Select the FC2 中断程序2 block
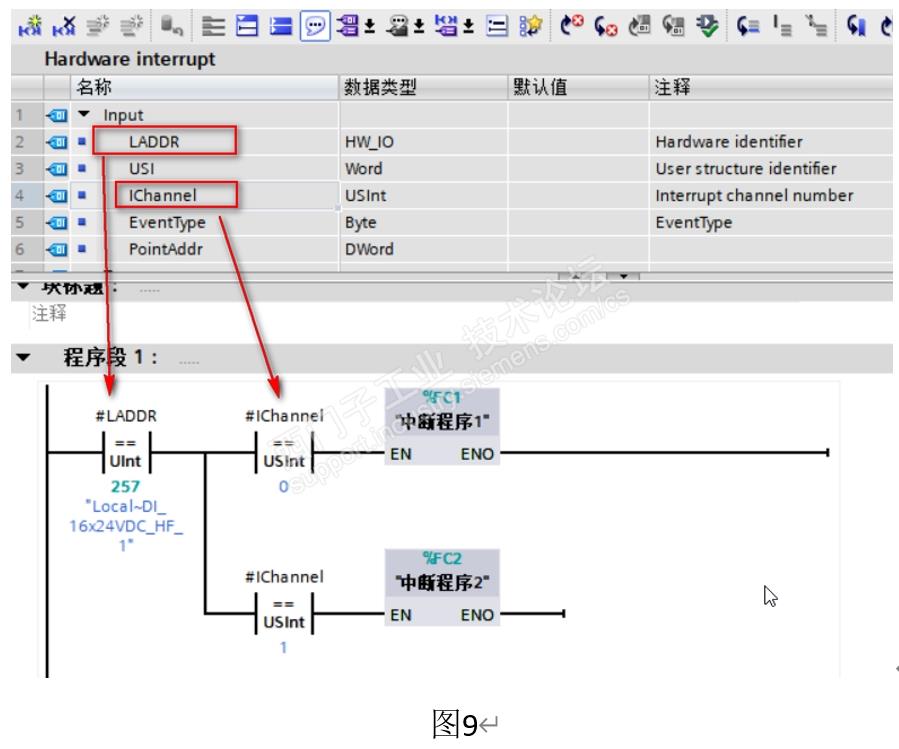This screenshot has height=749, width=899. click(442, 587)
